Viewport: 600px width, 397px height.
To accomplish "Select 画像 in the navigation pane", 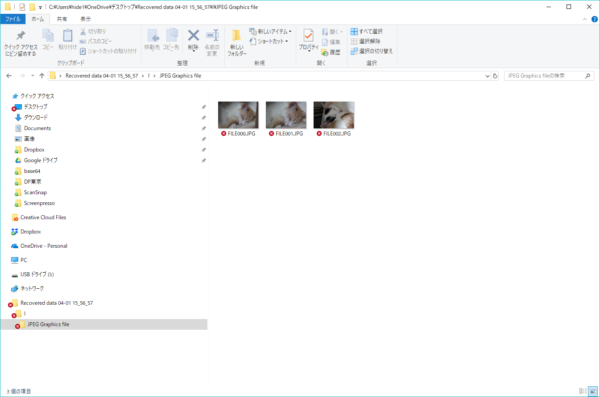I will tap(25, 139).
